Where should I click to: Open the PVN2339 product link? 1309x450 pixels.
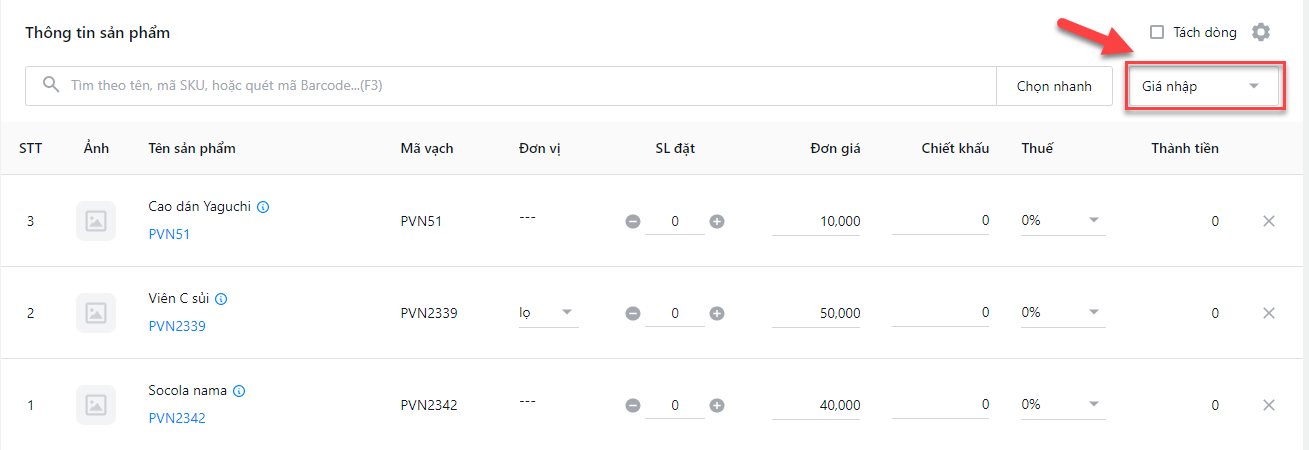(x=177, y=326)
